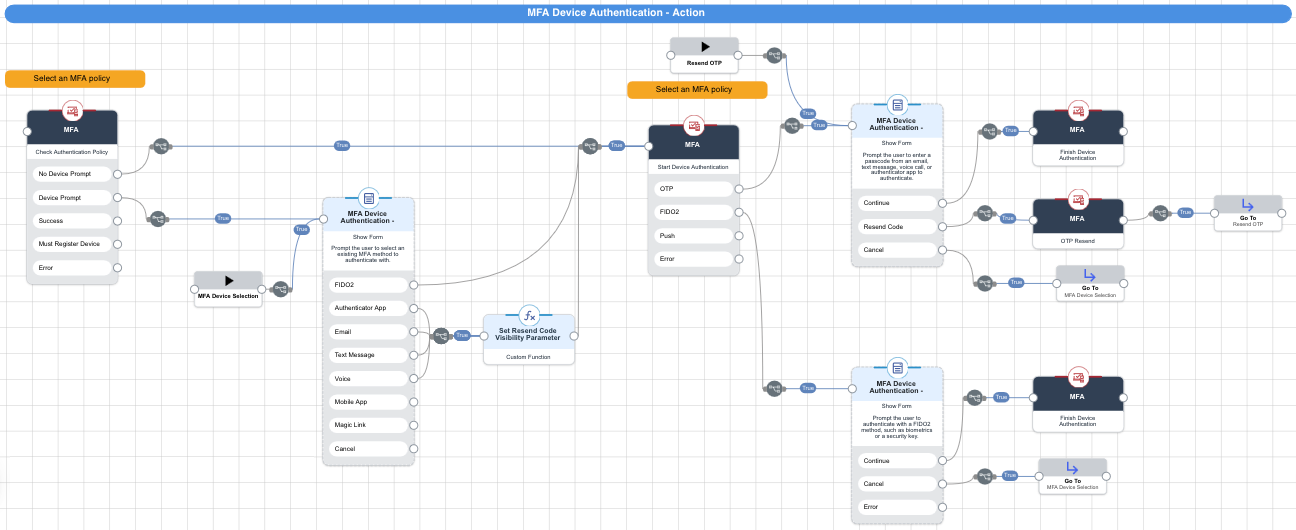This screenshot has height=530, width=1296.
Task: Click the form icon on the passcode prompt node
Action: click(x=897, y=104)
